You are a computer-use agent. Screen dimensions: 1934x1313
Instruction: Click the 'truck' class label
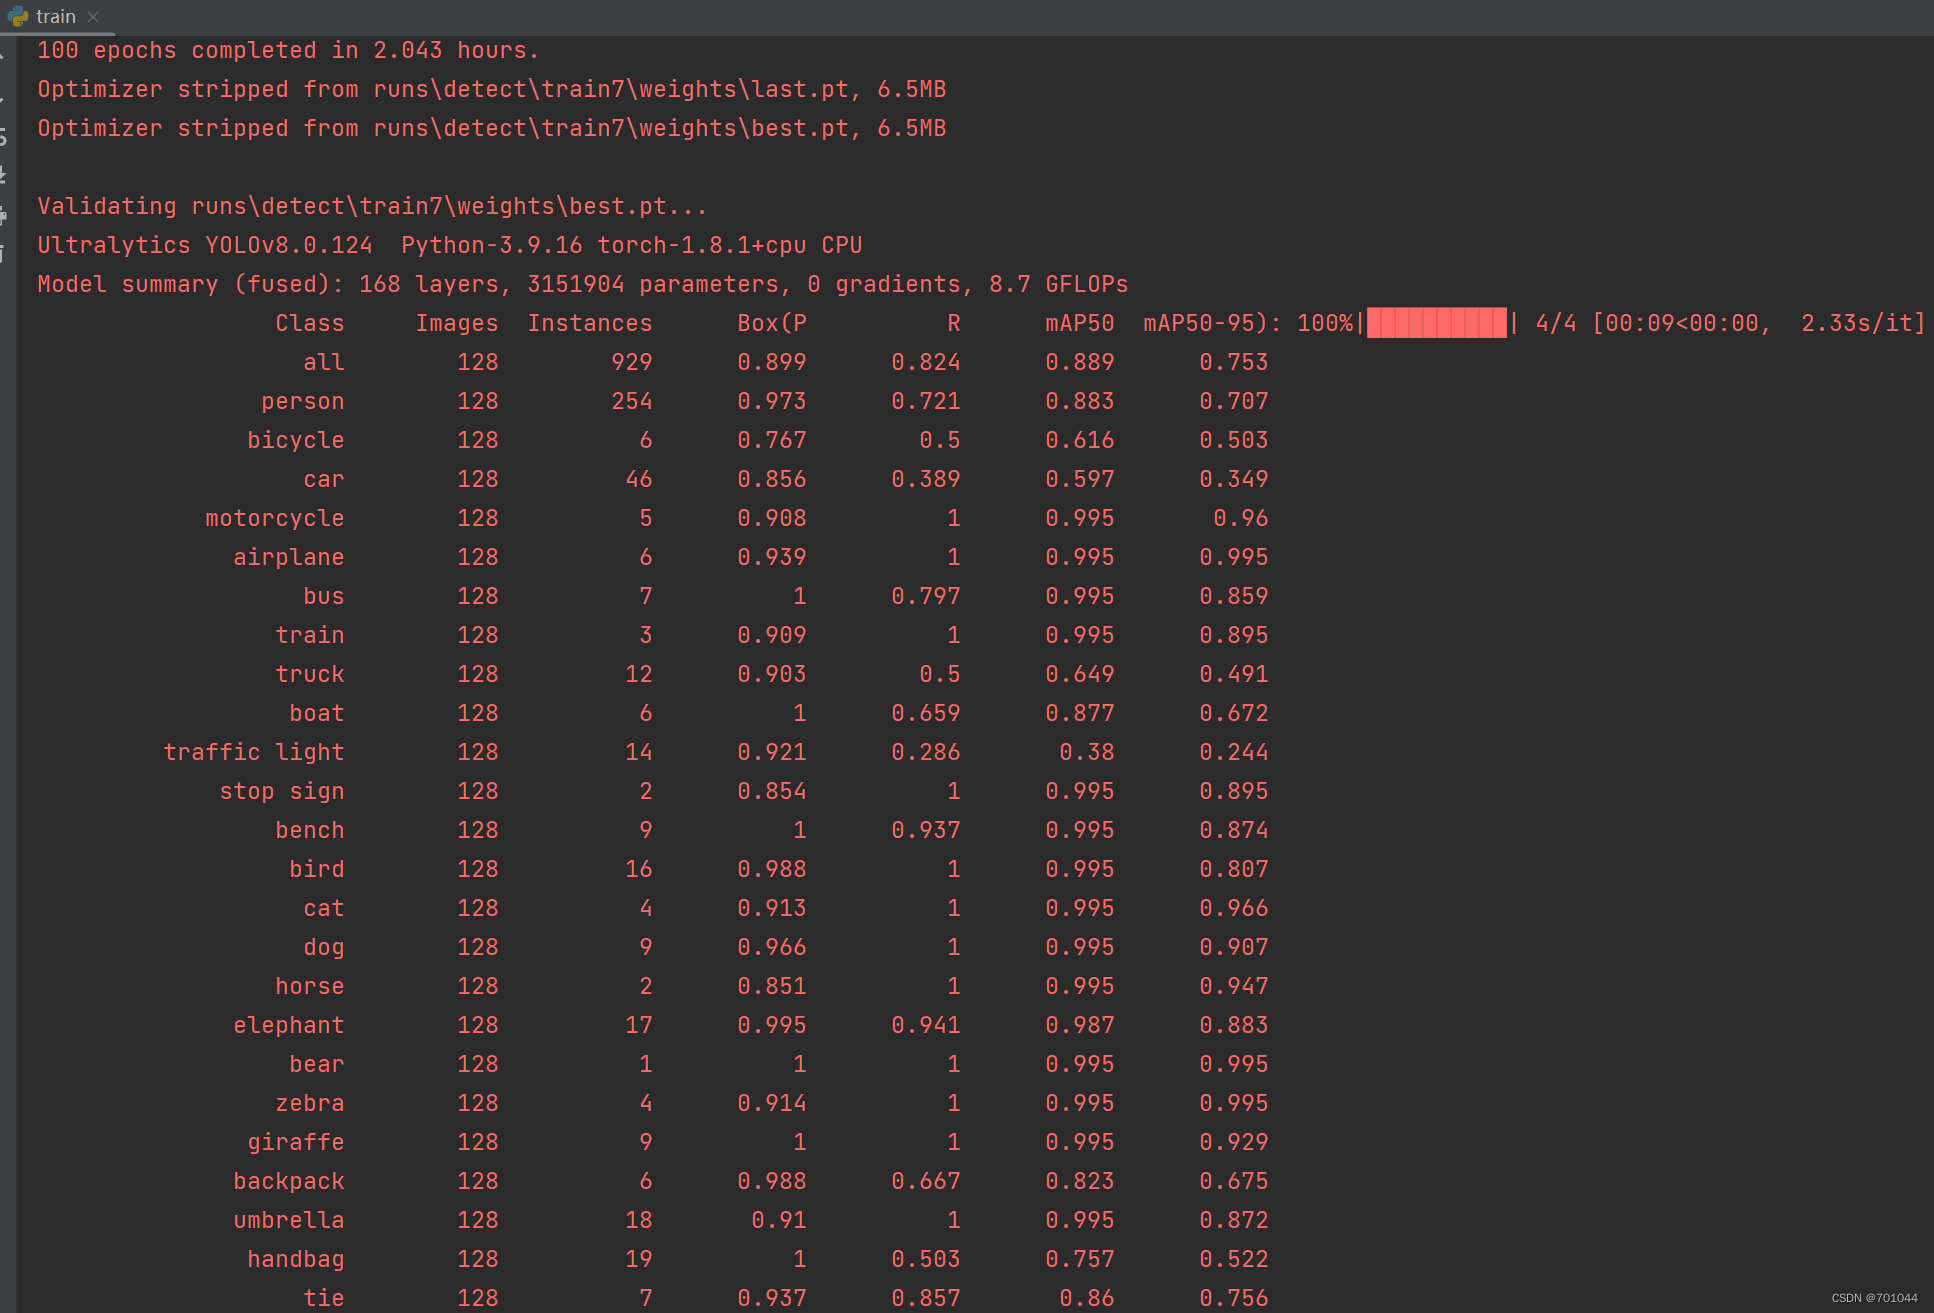pyautogui.click(x=310, y=674)
